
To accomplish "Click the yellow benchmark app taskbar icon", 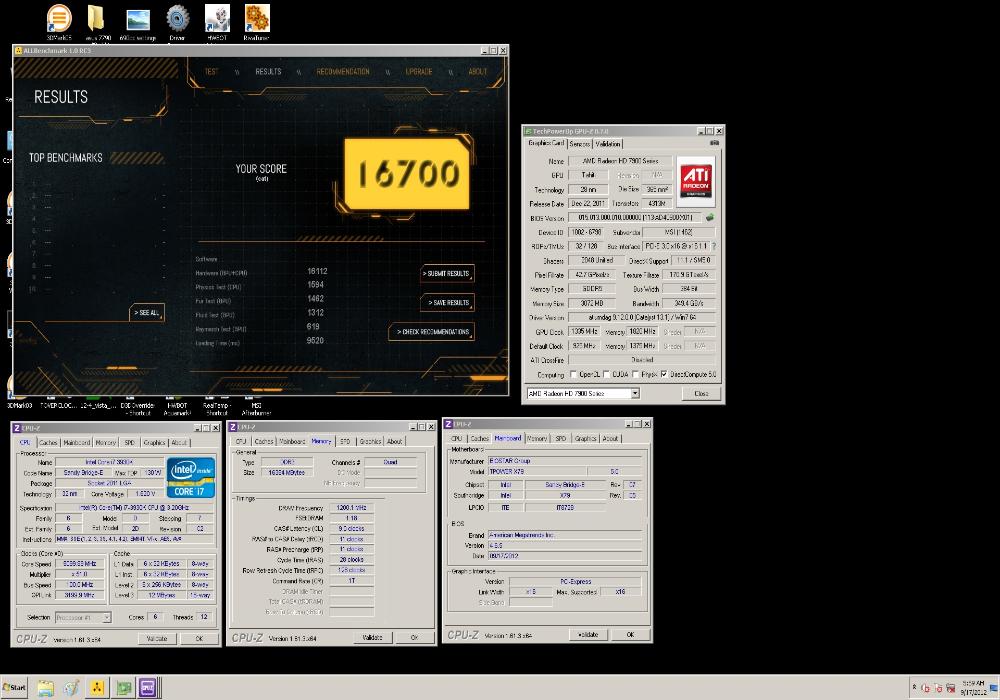I will (97, 688).
